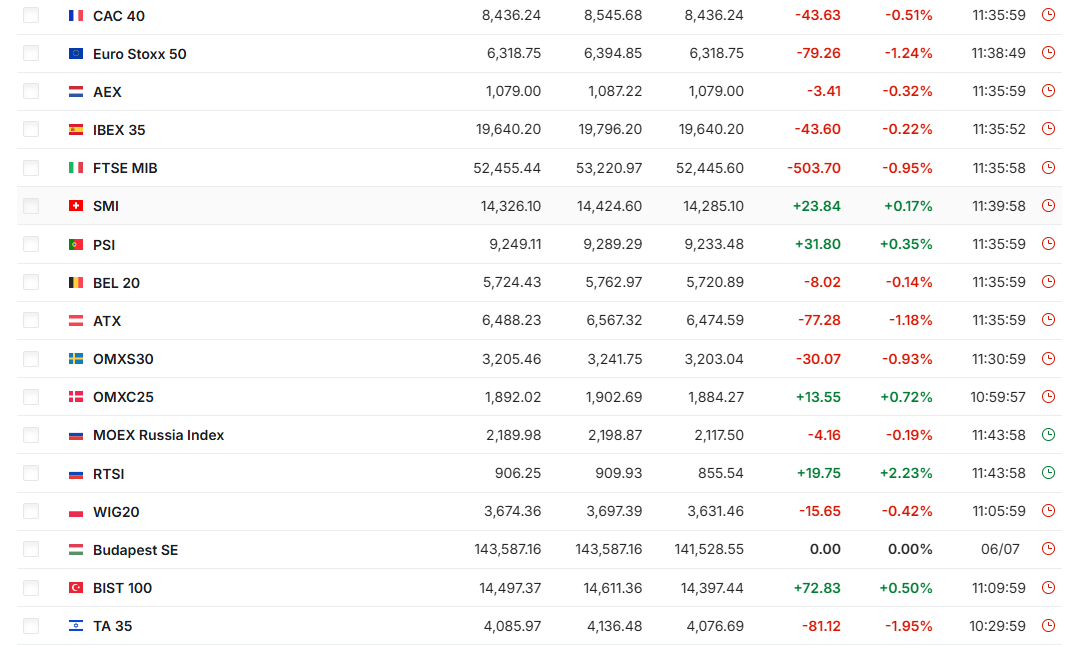Open the ATX index details
This screenshot has height=645, width=1084.
pos(107,321)
